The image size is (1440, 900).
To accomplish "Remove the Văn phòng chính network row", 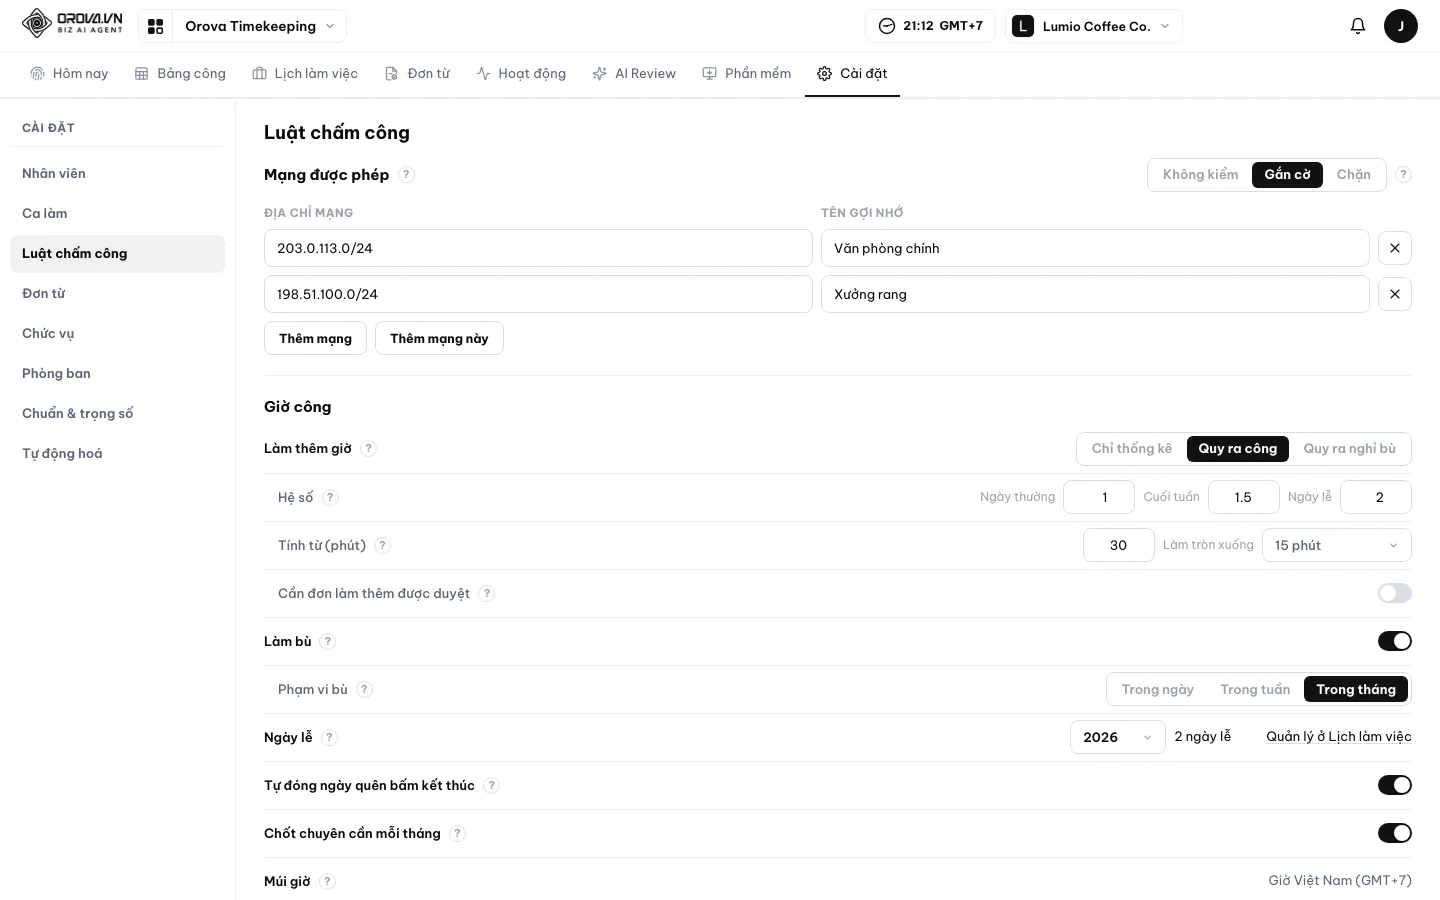I will coord(1394,248).
